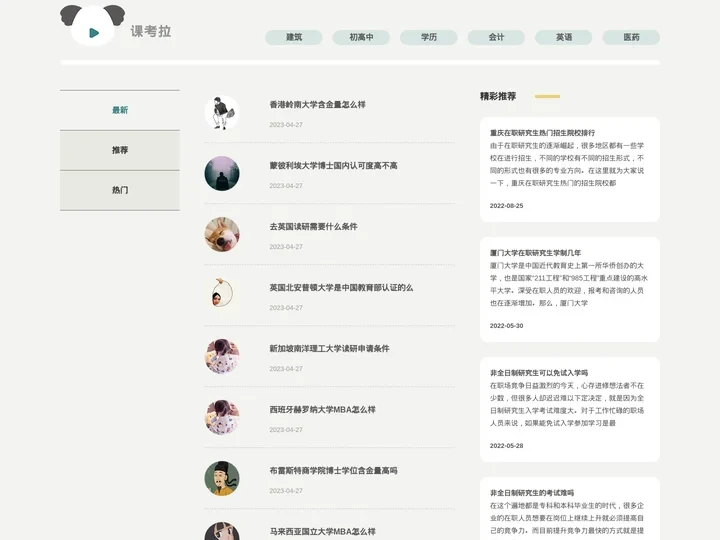Open recommended 厦门大学在职研究生学制几年
Image resolution: width=720 pixels, height=540 pixels.
pos(535,253)
